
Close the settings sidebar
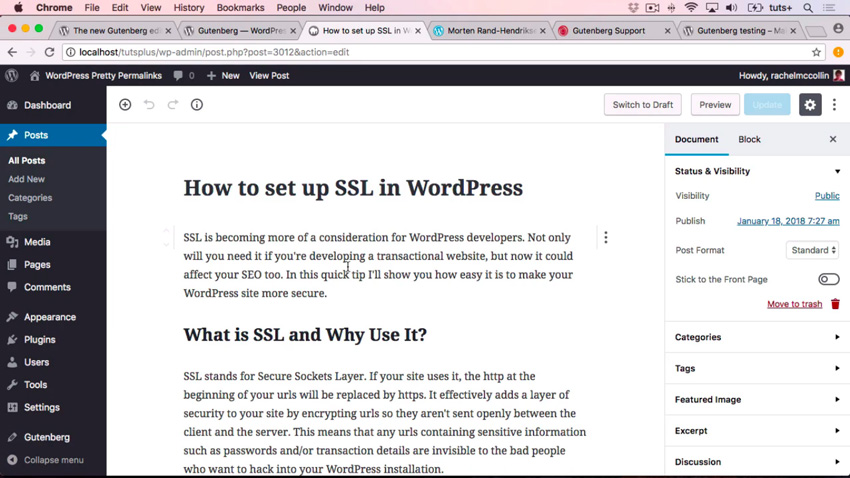[833, 139]
